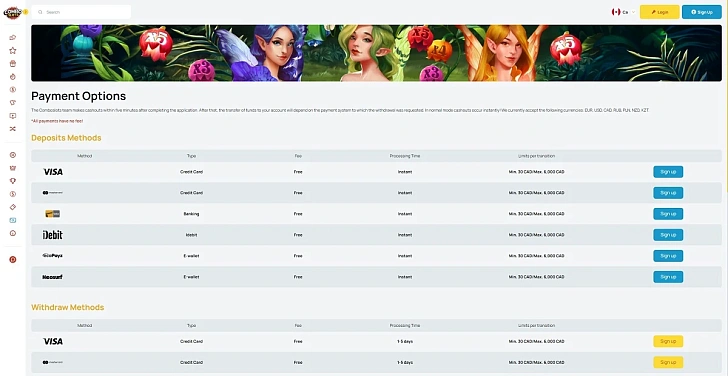Click the stopwatch icon in the sidebar
The width and height of the screenshot is (728, 376).
13,77
